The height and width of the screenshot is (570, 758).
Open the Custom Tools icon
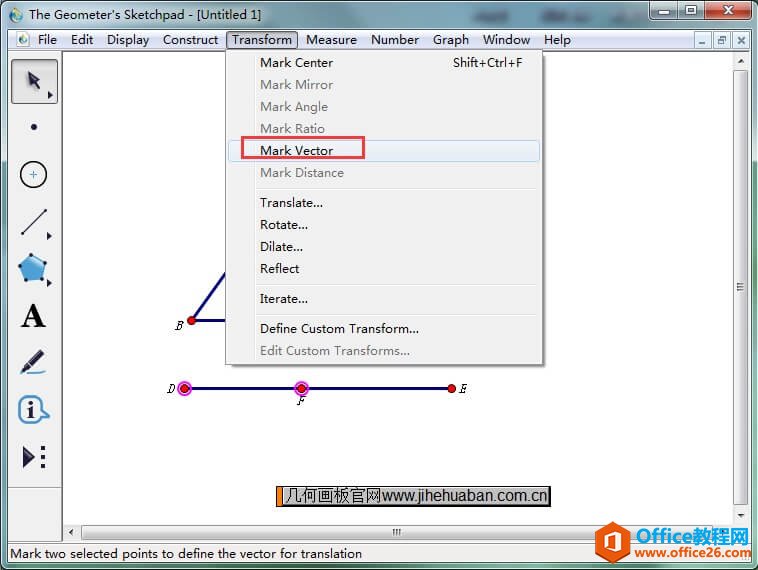pos(34,457)
